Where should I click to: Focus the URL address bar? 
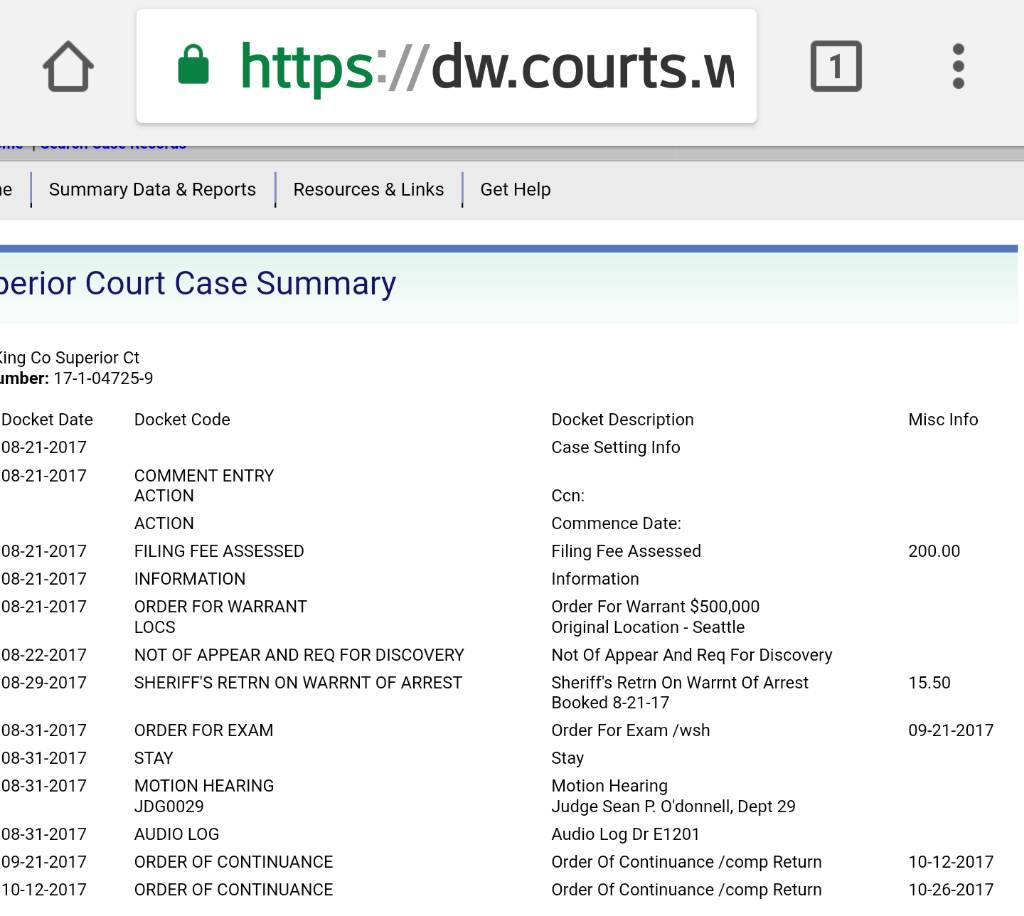click(485, 67)
